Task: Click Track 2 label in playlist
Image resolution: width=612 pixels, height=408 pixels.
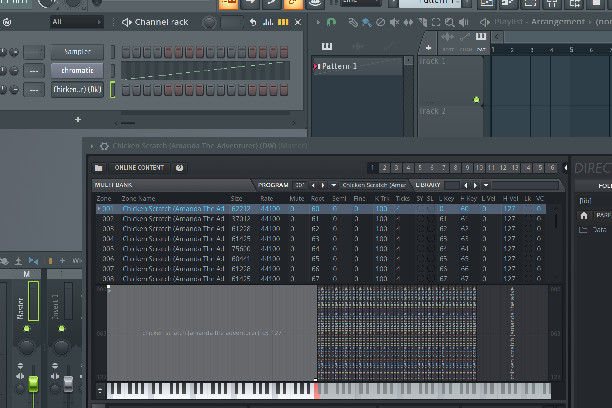Action: (432, 111)
